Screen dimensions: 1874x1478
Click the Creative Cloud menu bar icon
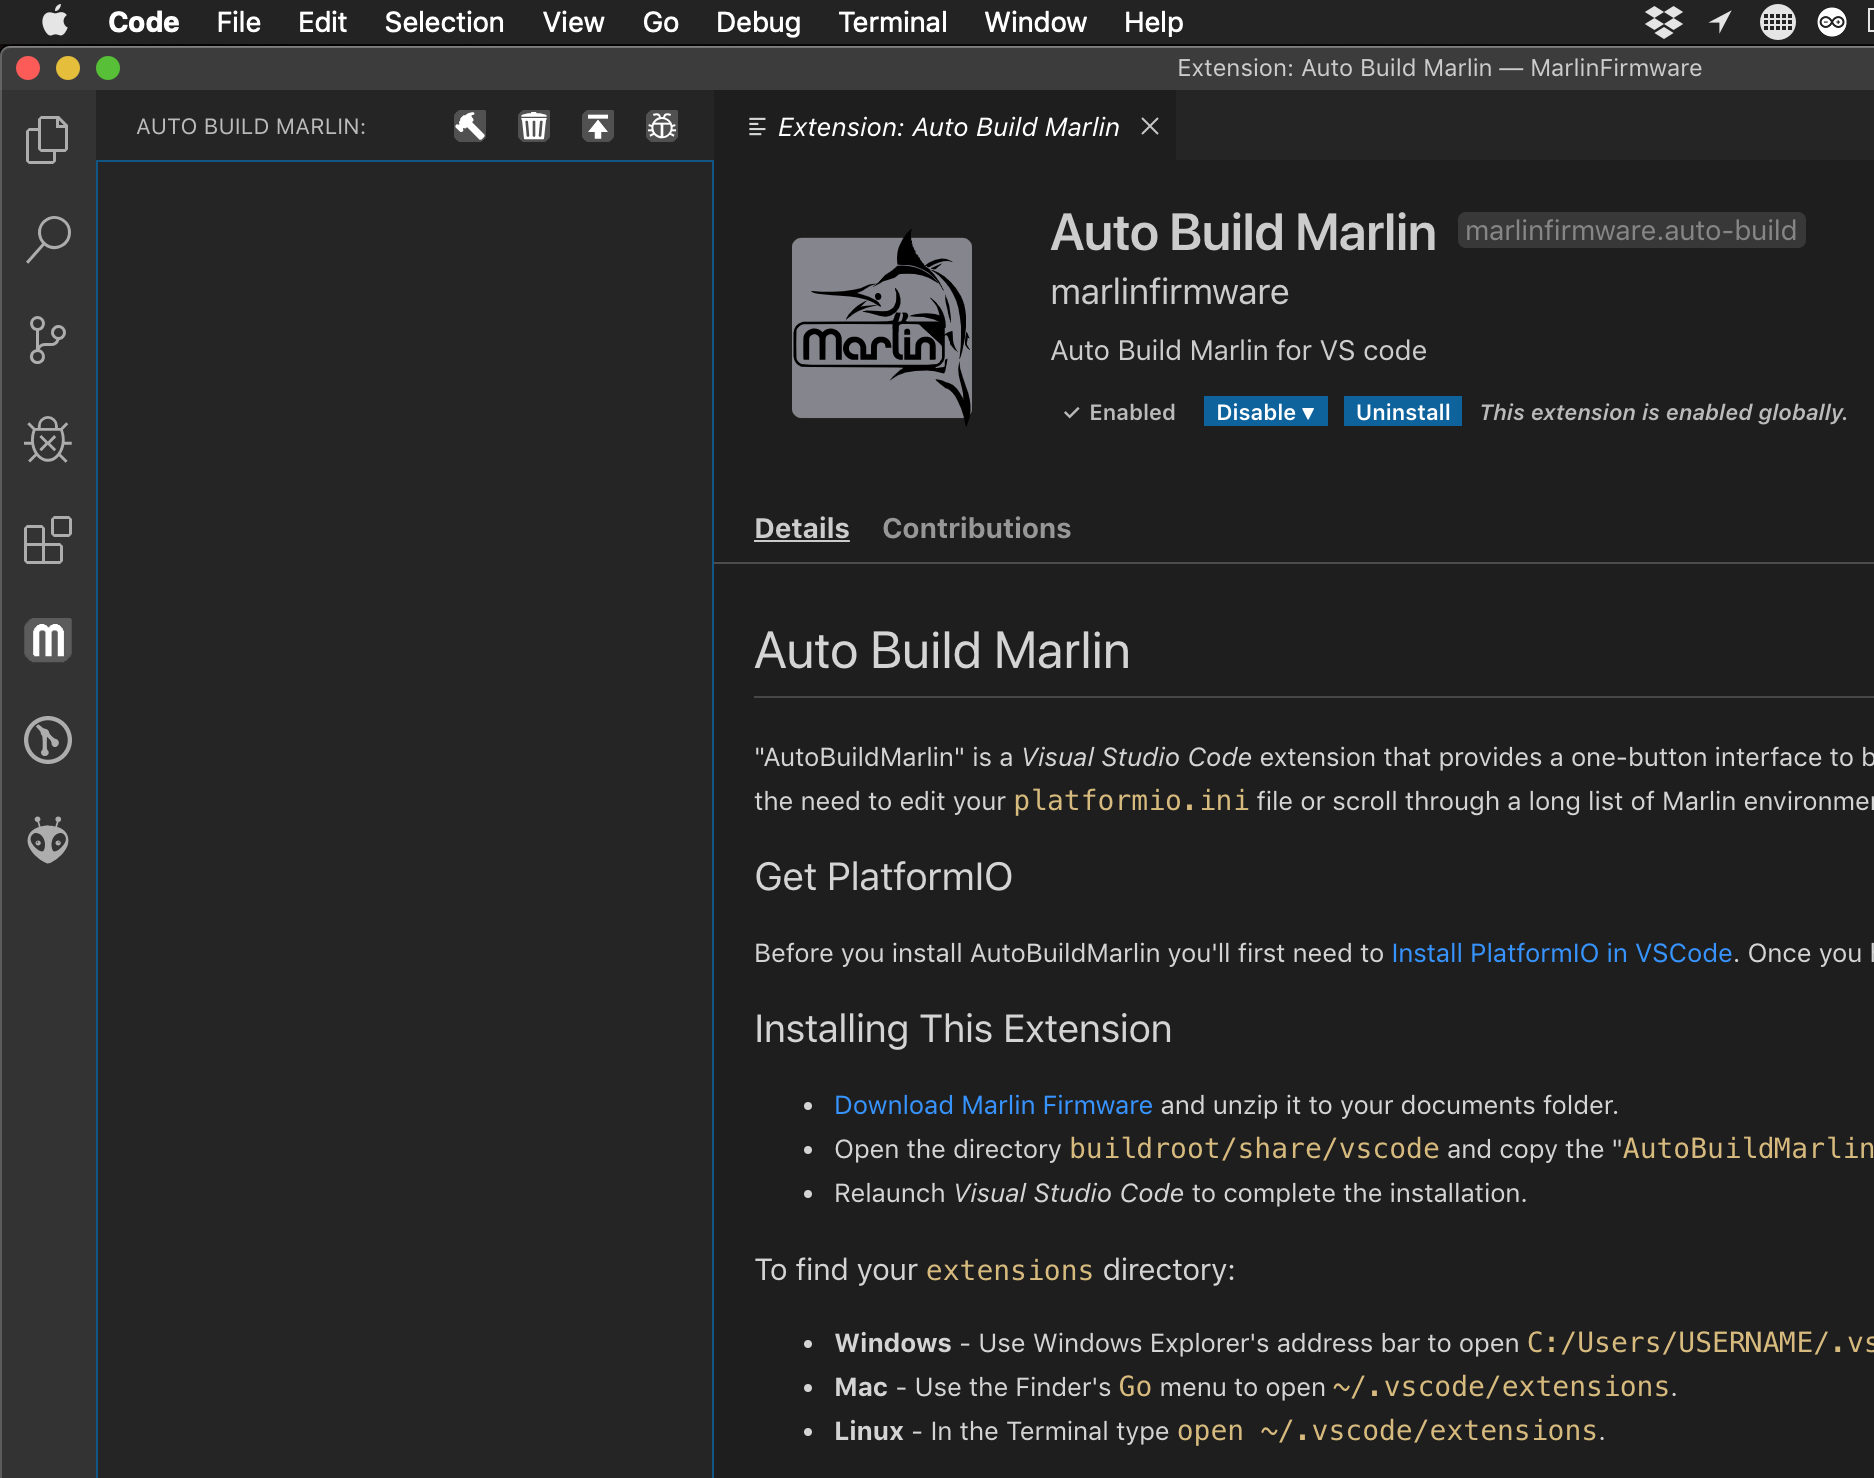pyautogui.click(x=1832, y=21)
